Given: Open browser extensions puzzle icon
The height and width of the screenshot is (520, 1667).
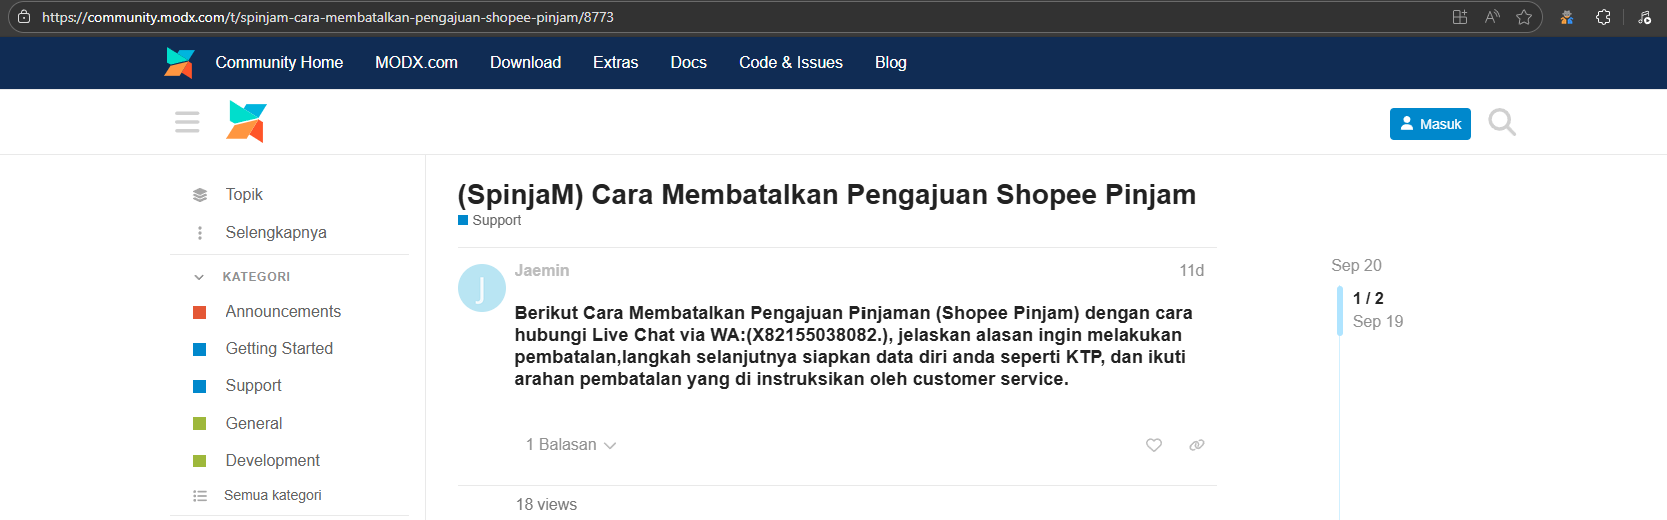Looking at the screenshot, I should [1603, 17].
